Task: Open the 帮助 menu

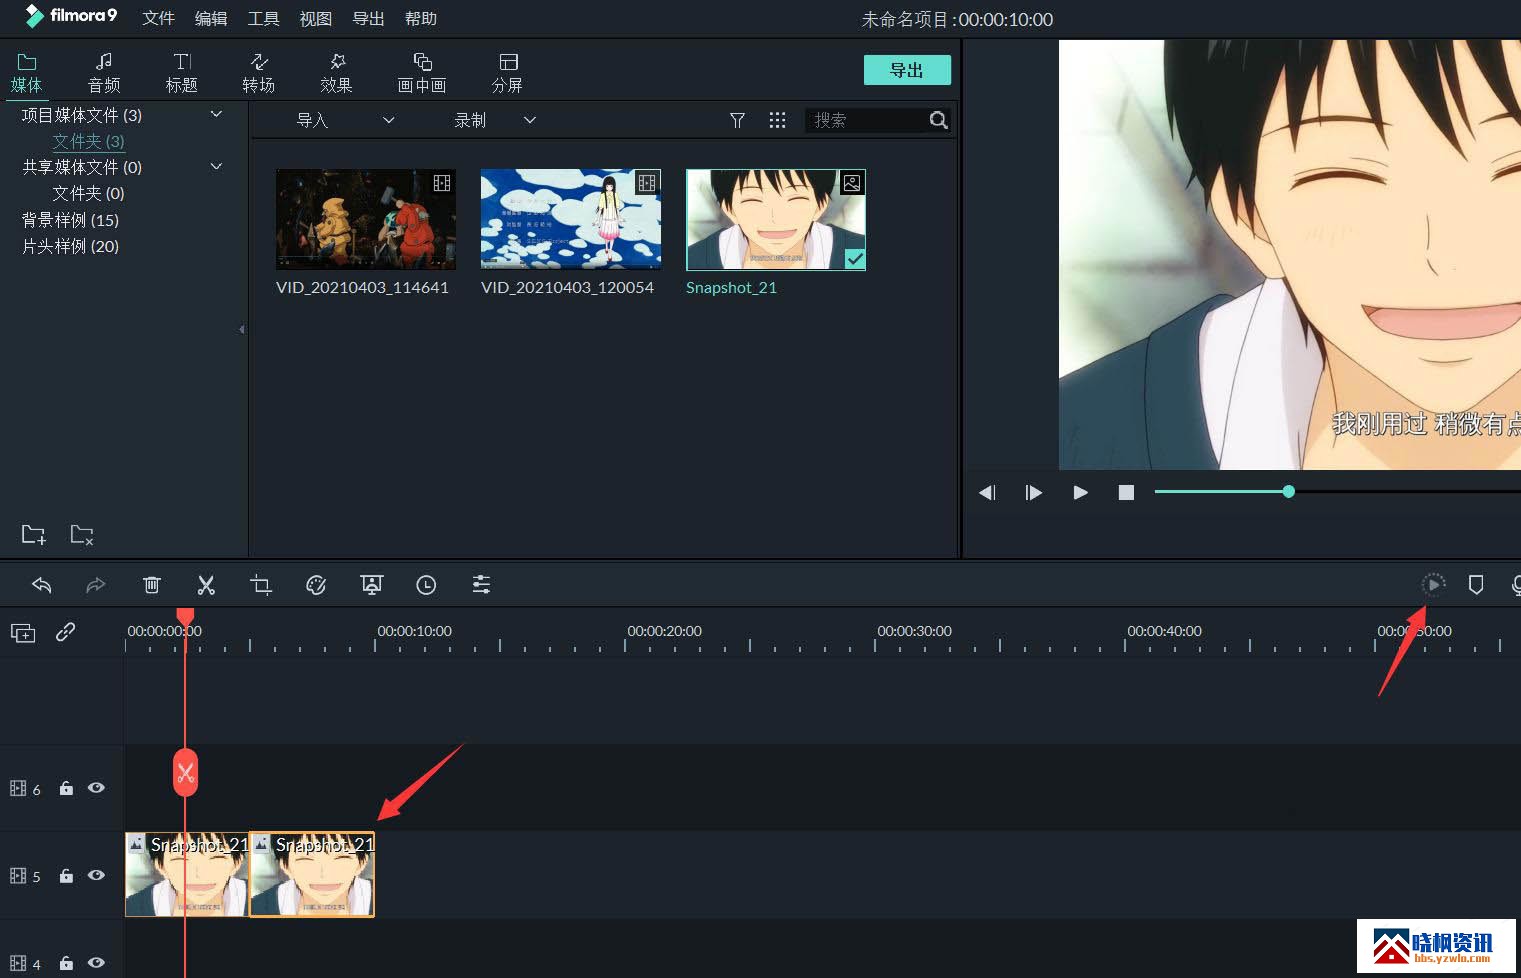Action: pyautogui.click(x=421, y=19)
